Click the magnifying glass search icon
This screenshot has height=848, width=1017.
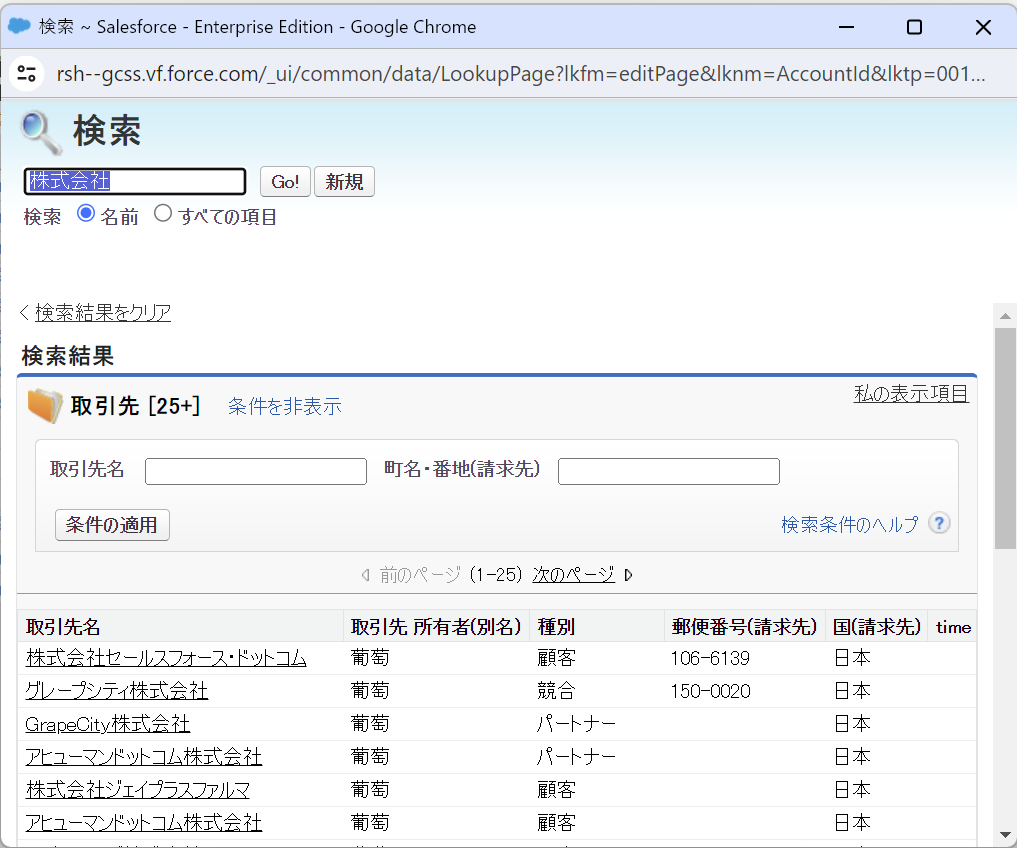coord(41,132)
